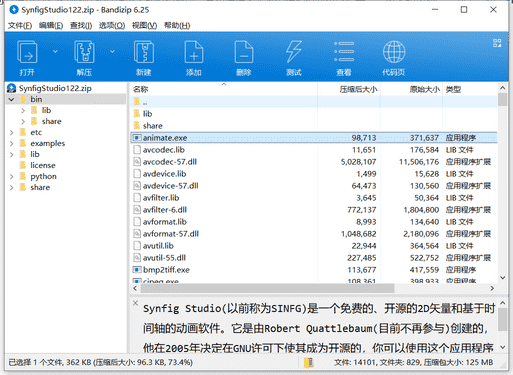Click the Bandizip logo in title bar
The height and width of the screenshot is (375, 513).
click(14, 10)
